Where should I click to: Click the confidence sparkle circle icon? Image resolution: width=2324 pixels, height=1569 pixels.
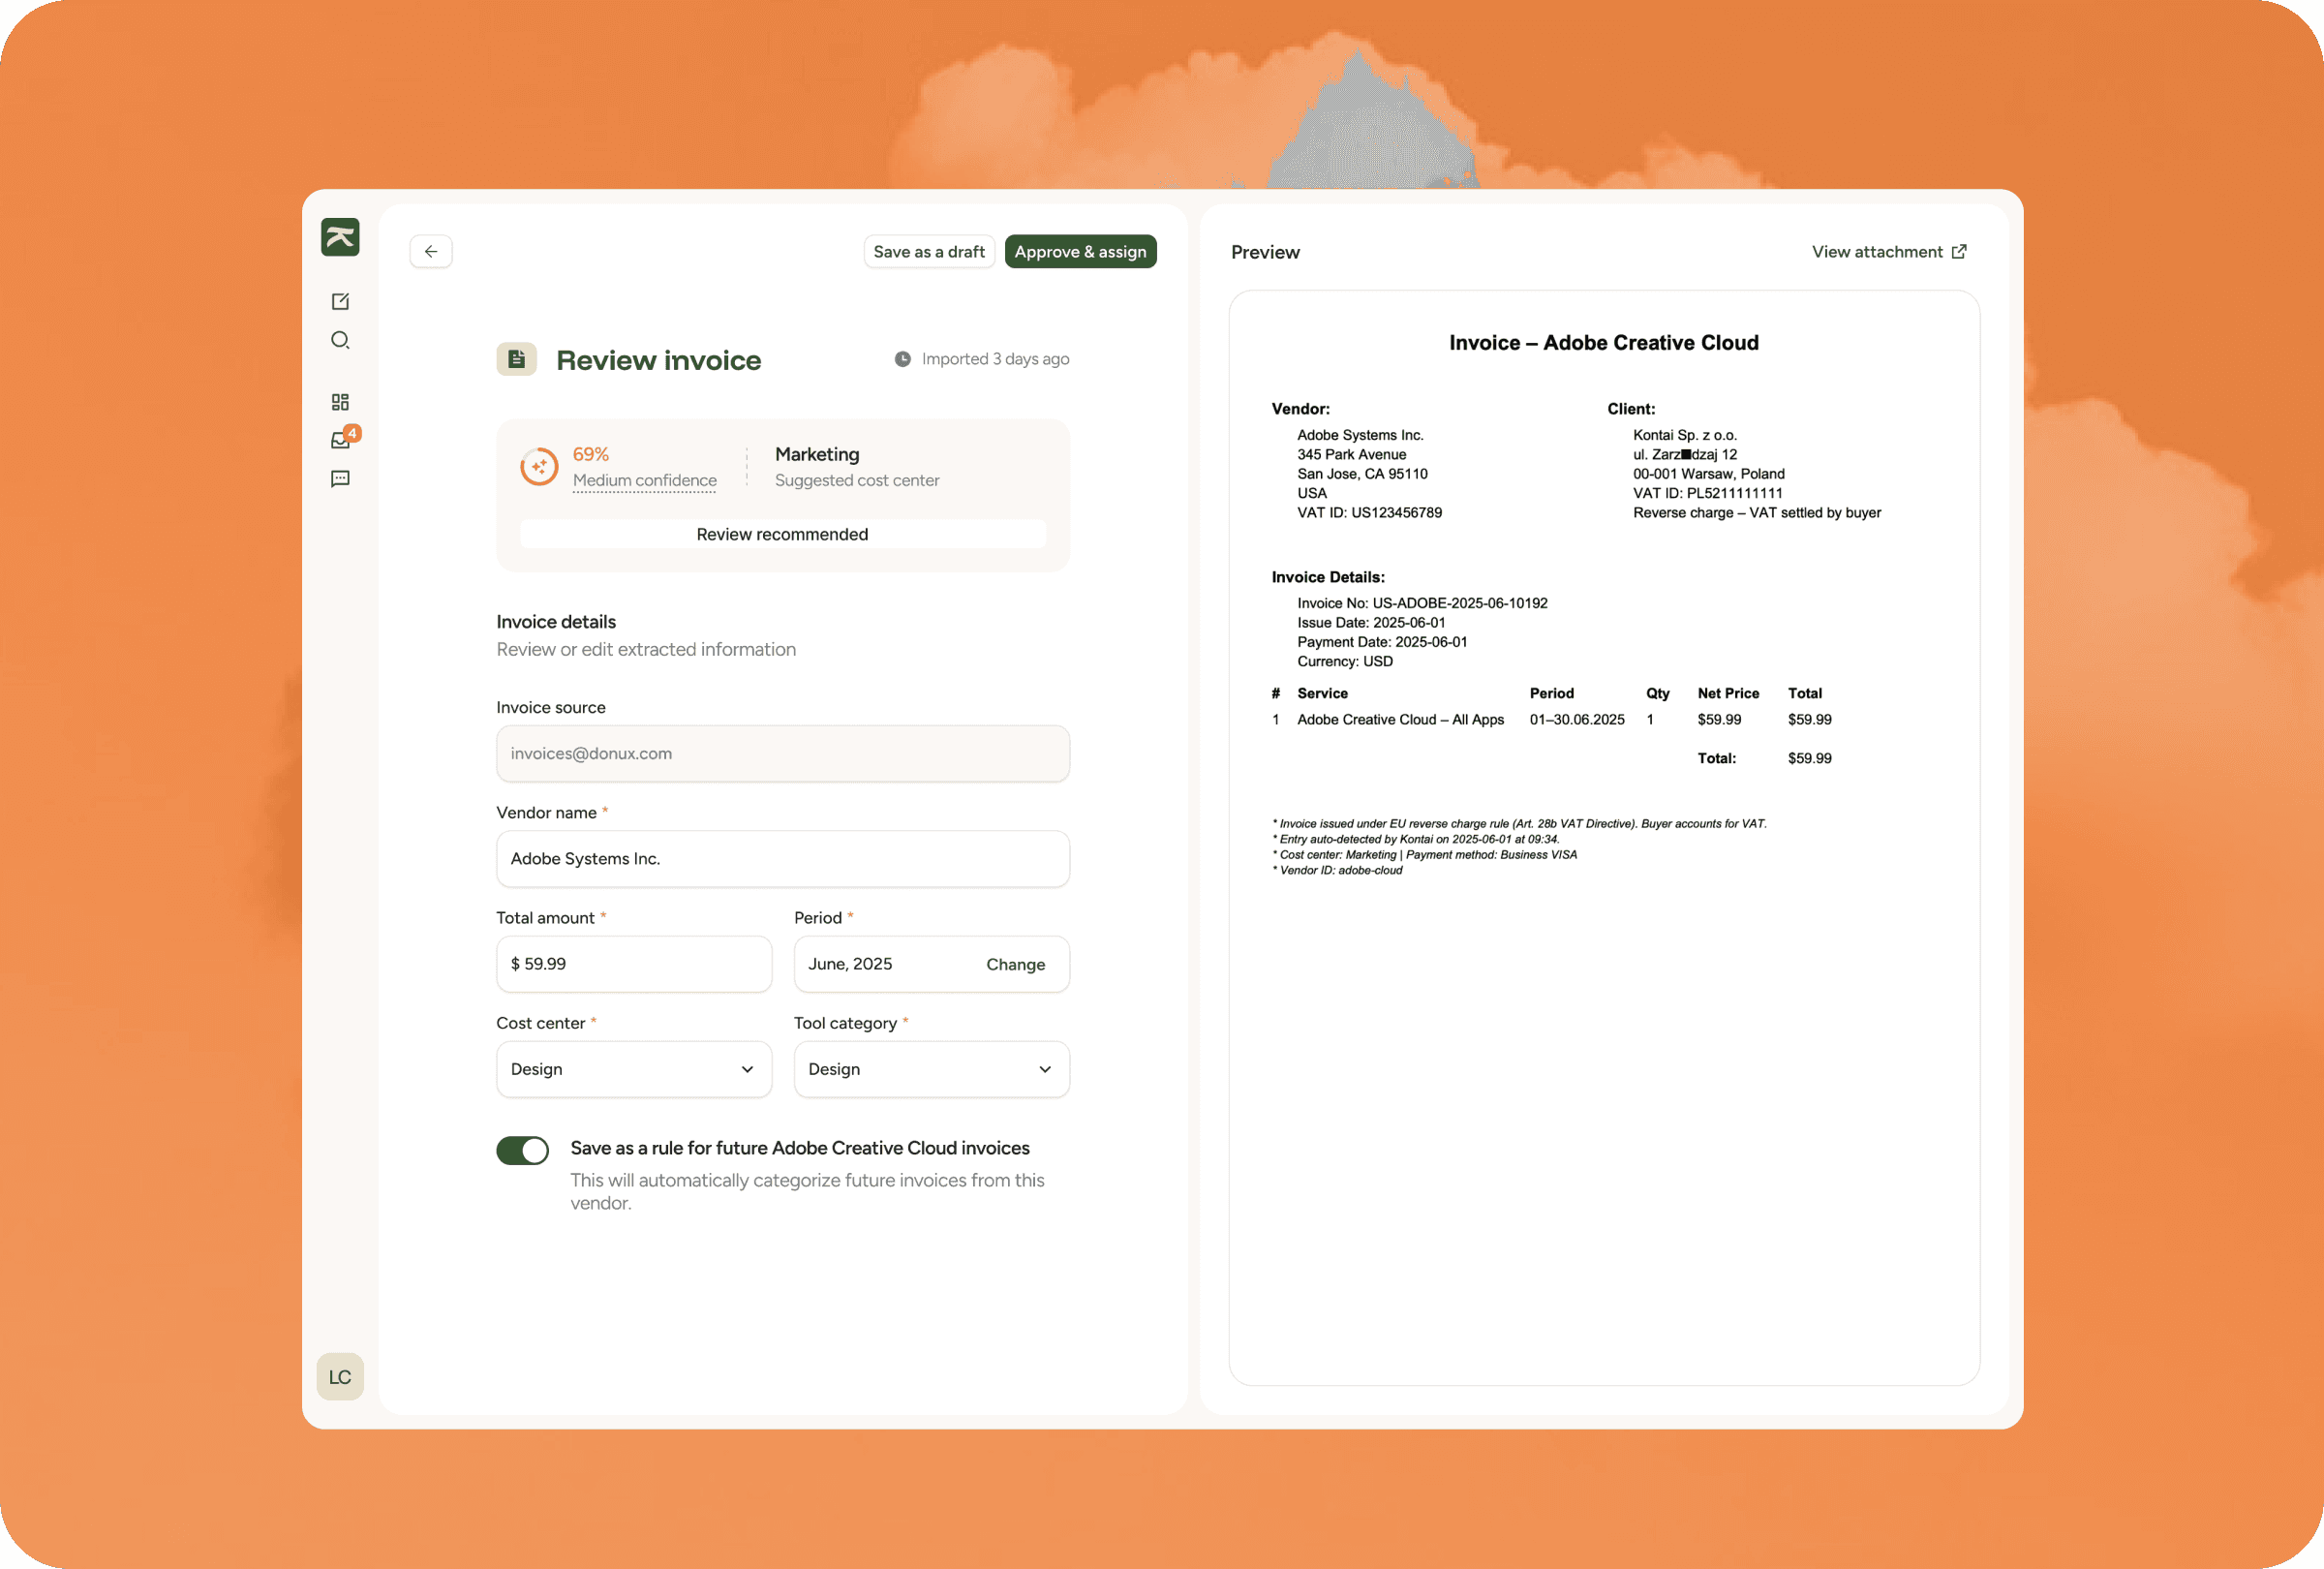[x=539, y=467]
